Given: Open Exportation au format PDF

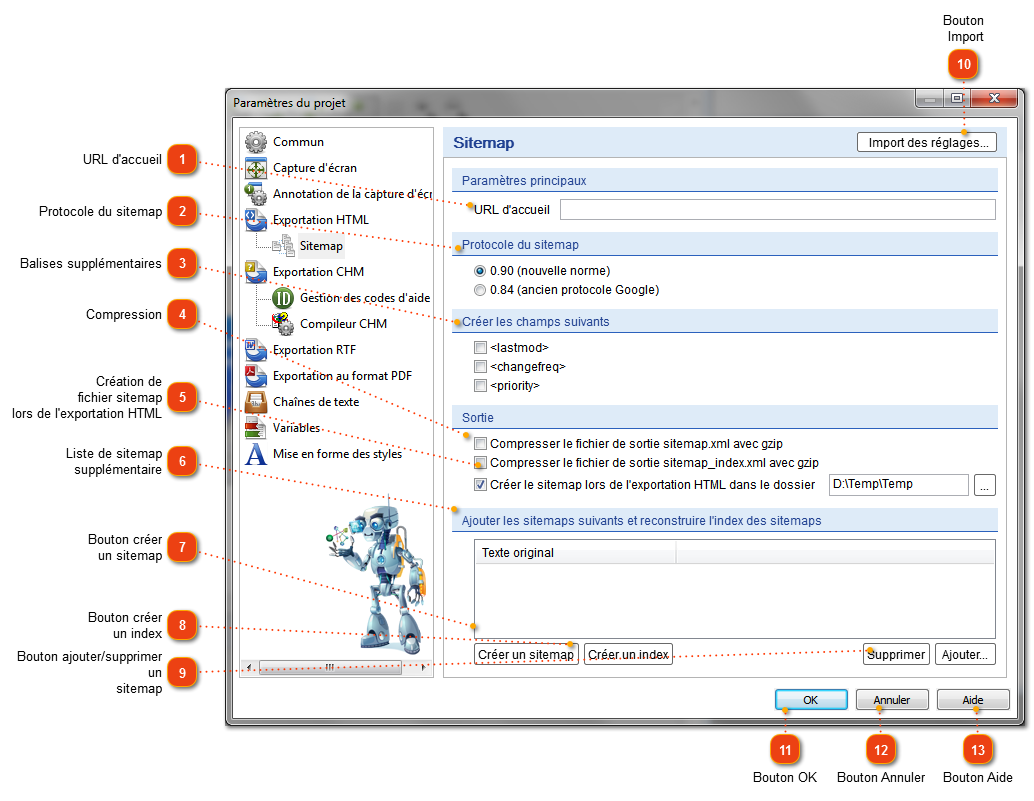Looking at the screenshot, I should (342, 376).
